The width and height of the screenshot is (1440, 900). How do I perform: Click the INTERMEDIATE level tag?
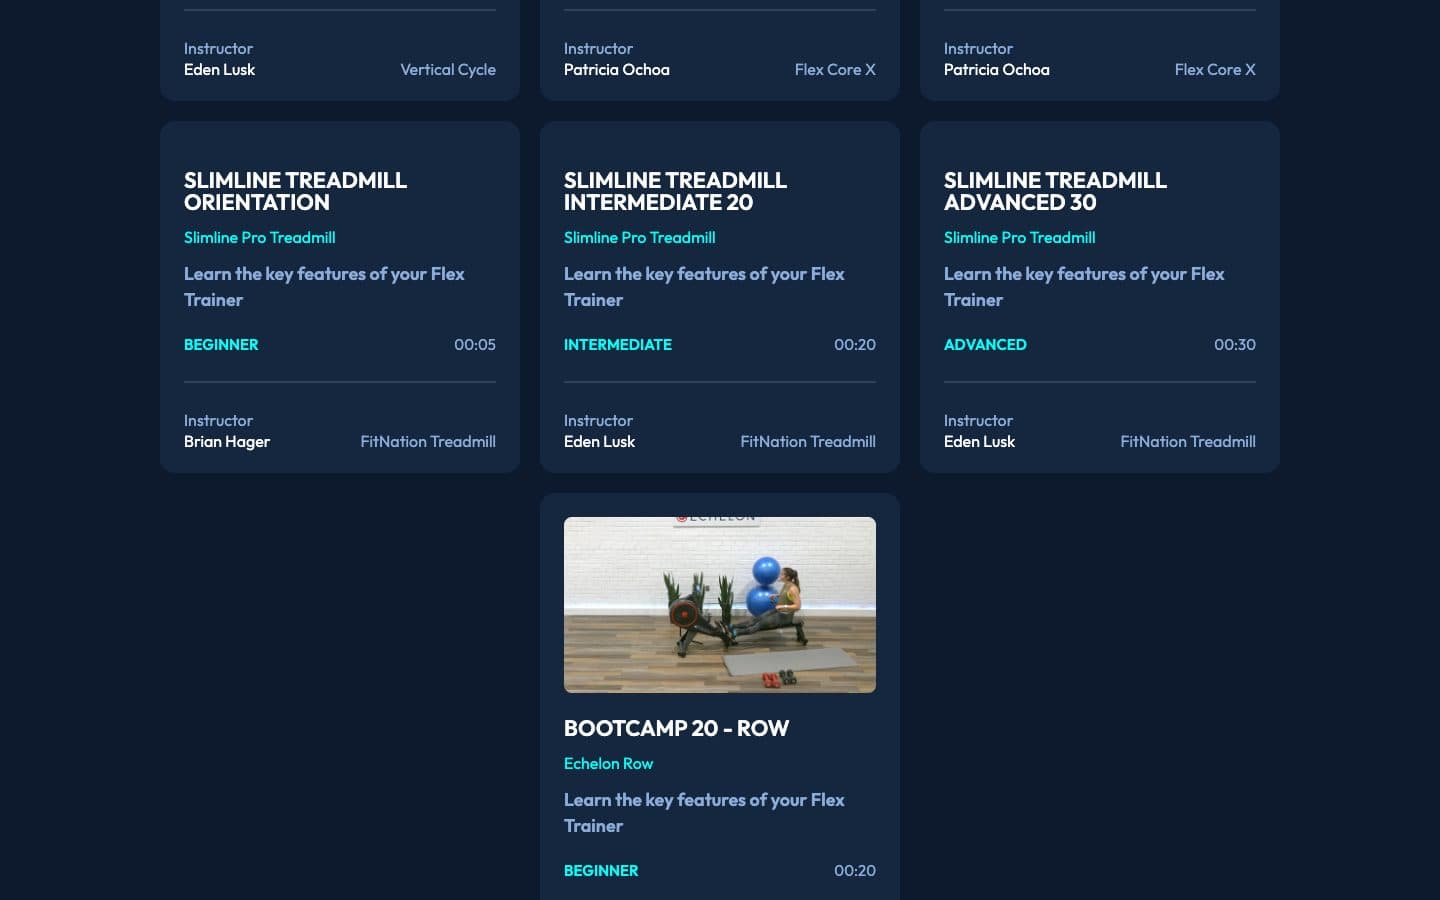click(618, 344)
